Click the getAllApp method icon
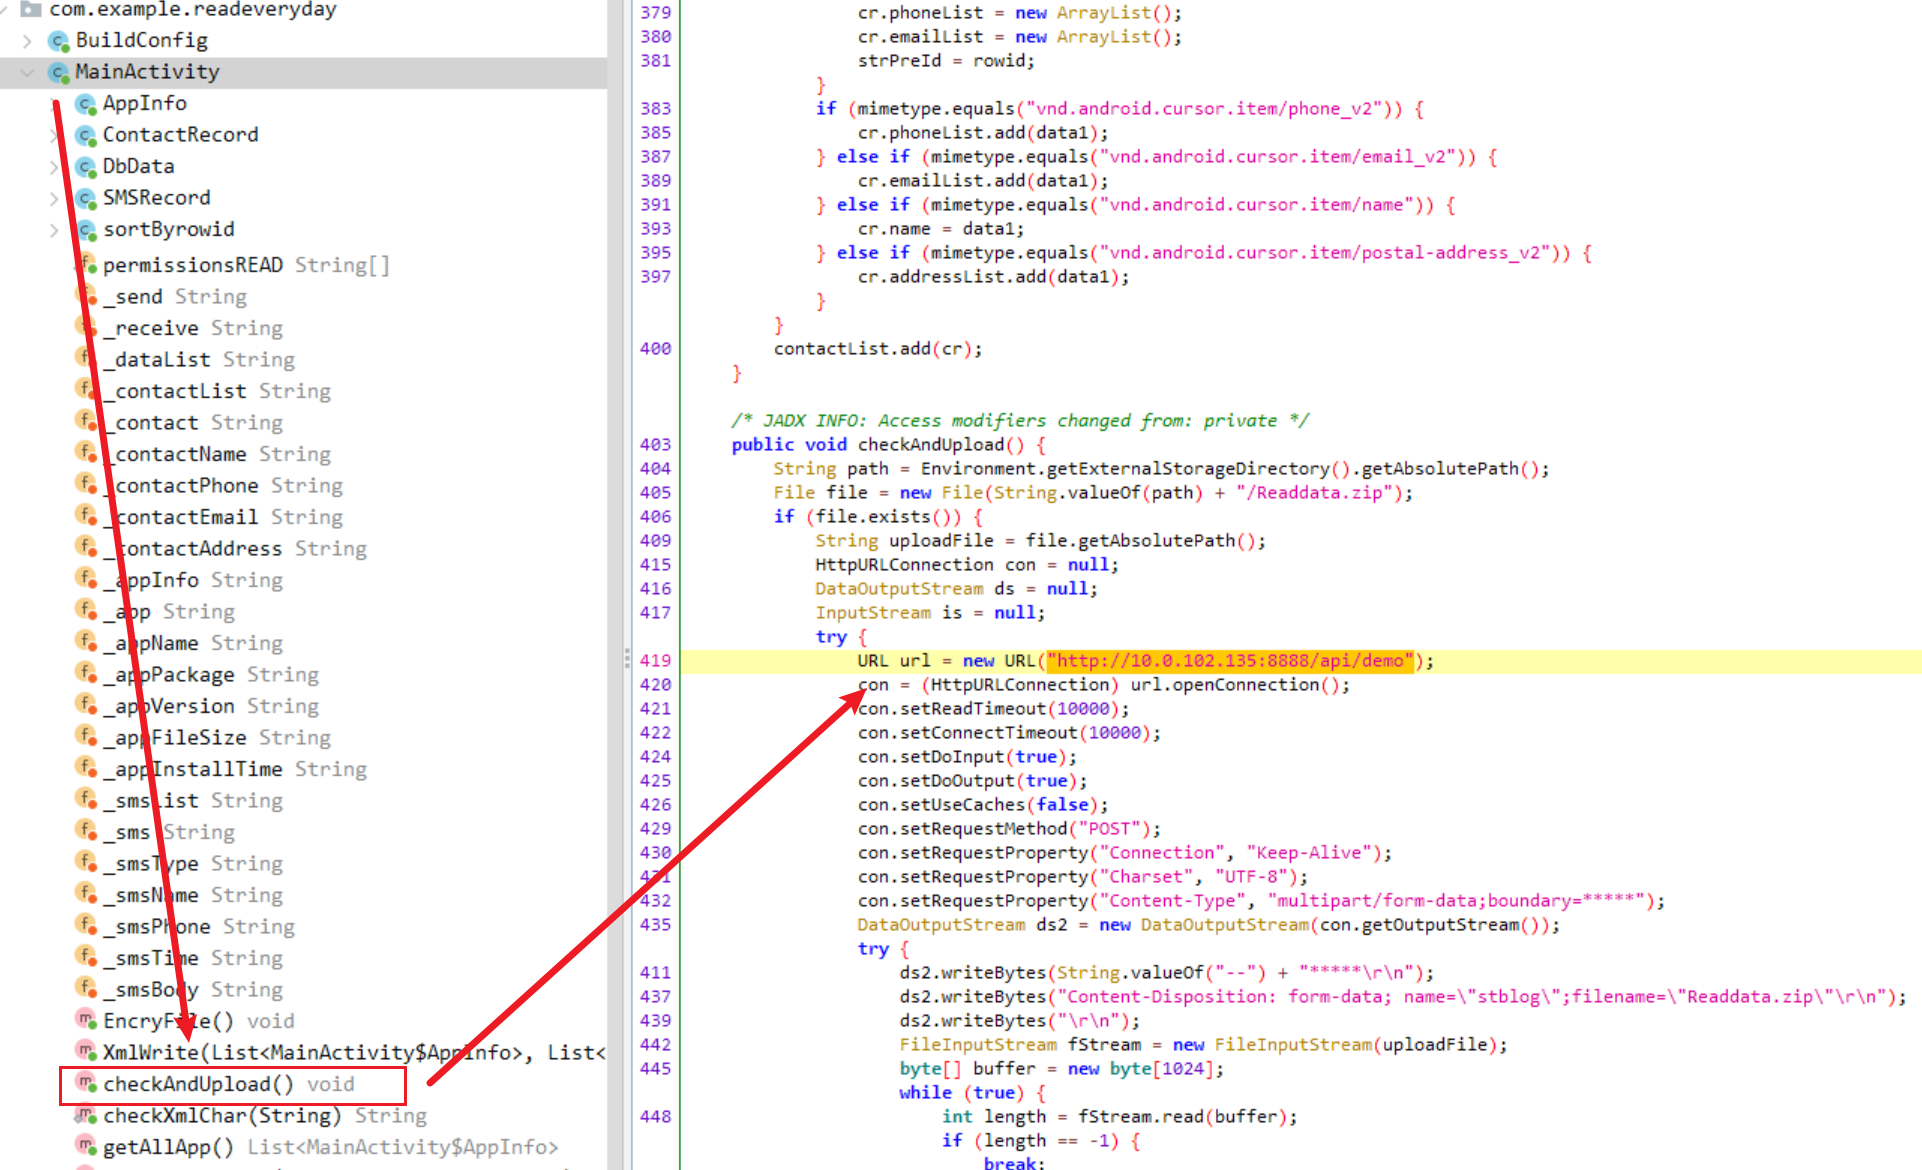Viewport: 1922px width, 1170px height. coord(87,1146)
